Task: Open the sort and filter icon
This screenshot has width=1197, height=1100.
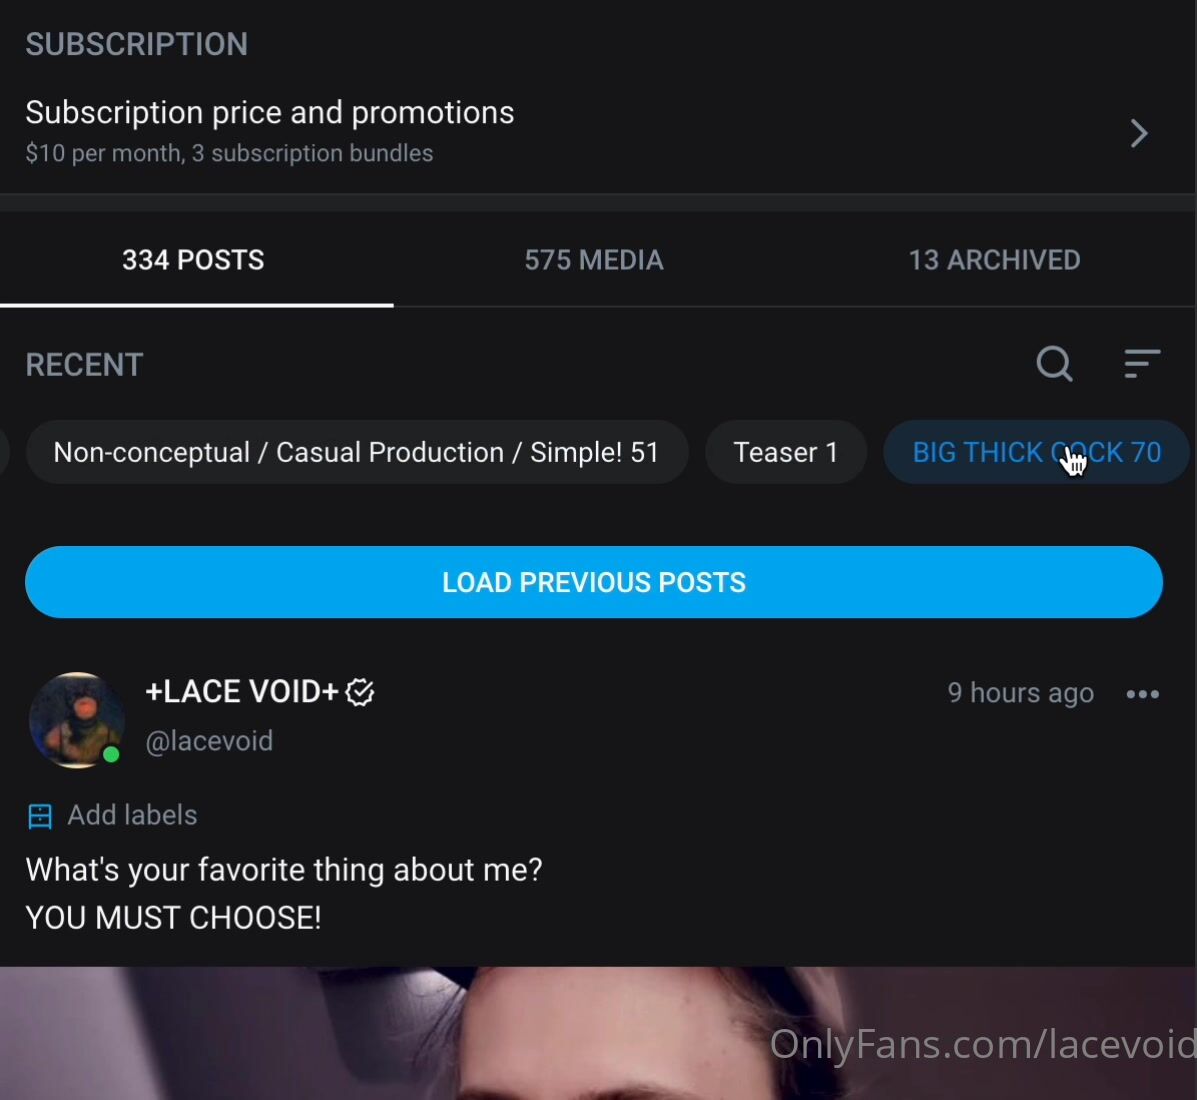Action: tap(1142, 363)
